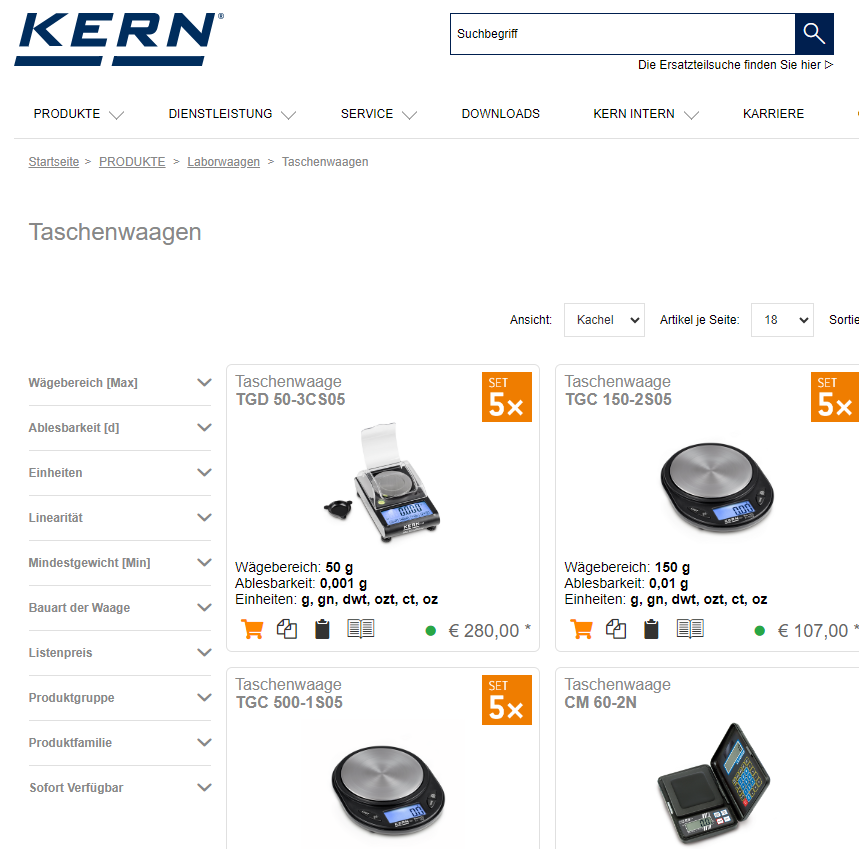Open the DOWNLOADS menu item

(500, 114)
